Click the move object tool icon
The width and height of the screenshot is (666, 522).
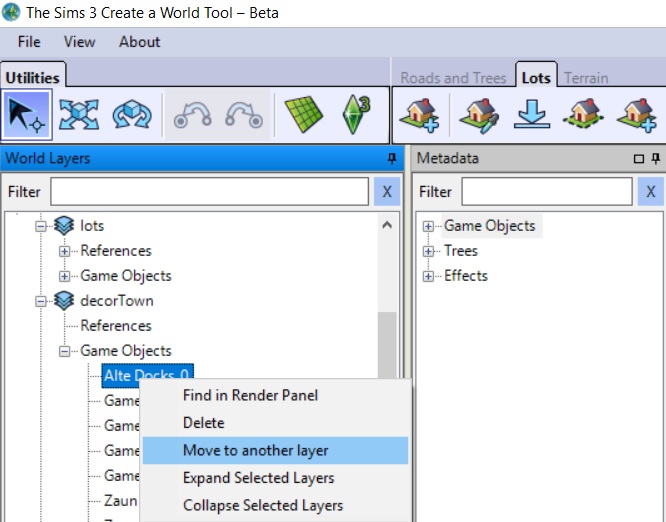coord(79,115)
